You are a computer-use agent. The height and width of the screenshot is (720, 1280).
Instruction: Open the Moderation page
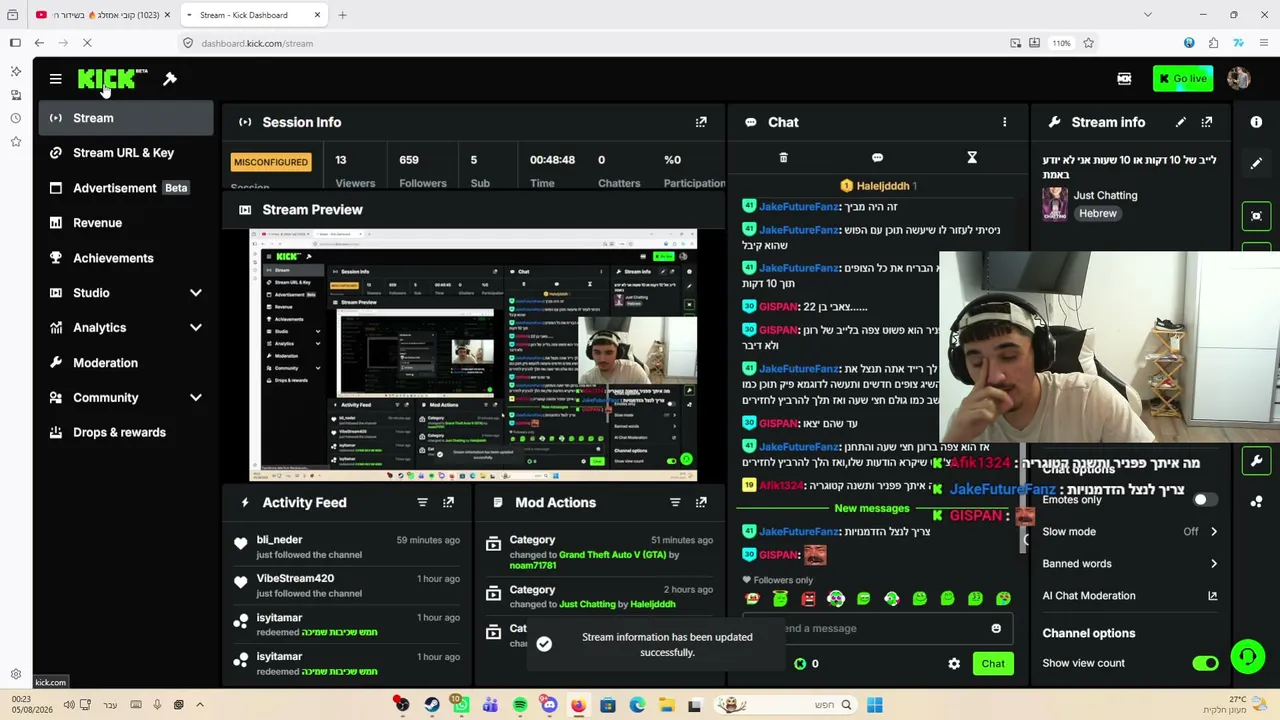pos(126,363)
